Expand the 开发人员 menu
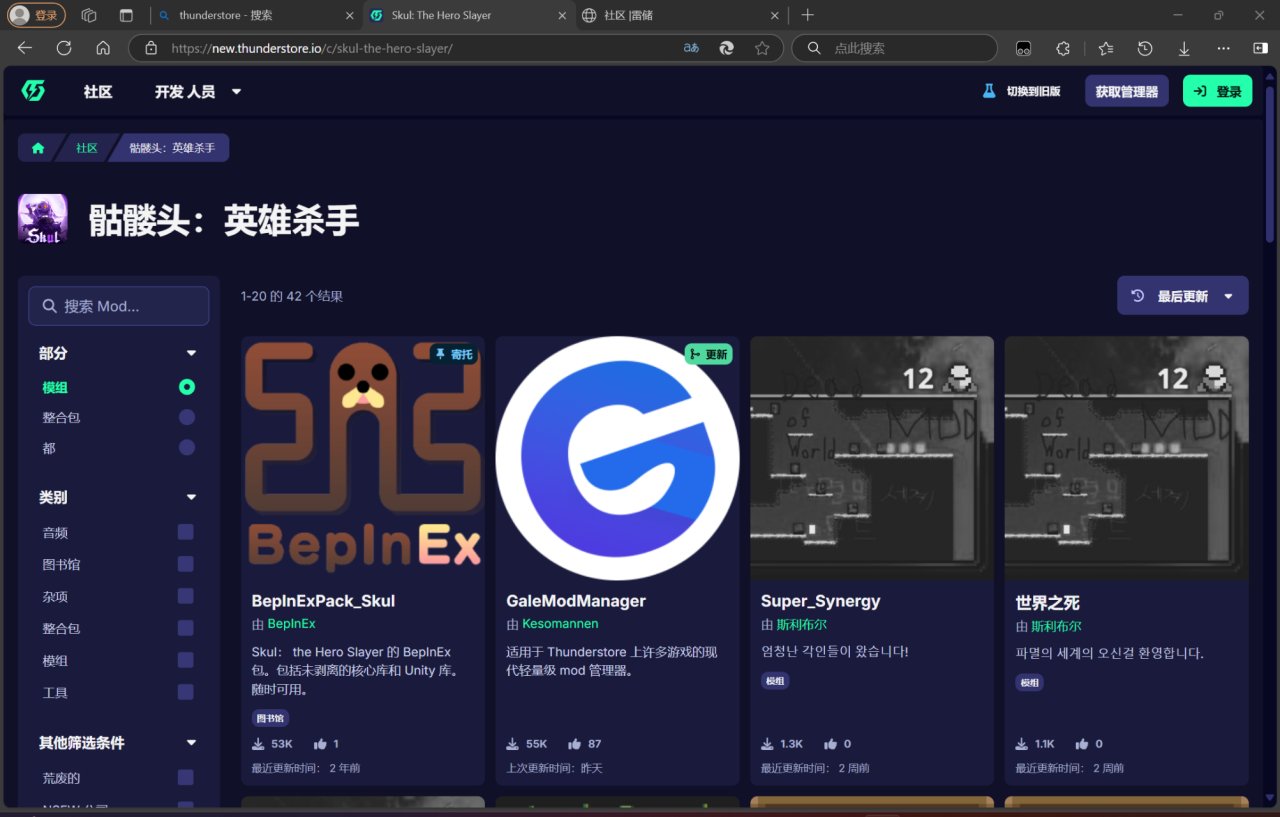Screen dimensions: 1280x817 tap(198, 91)
